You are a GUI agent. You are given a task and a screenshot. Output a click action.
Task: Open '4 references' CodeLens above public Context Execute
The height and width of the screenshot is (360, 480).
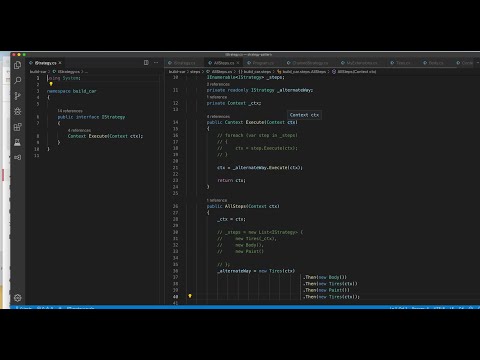218,116
